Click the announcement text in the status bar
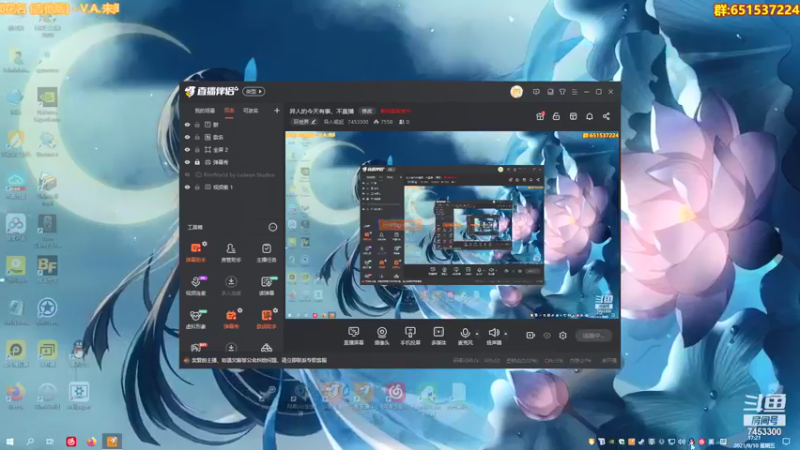This screenshot has height=450, width=800. (x=259, y=360)
